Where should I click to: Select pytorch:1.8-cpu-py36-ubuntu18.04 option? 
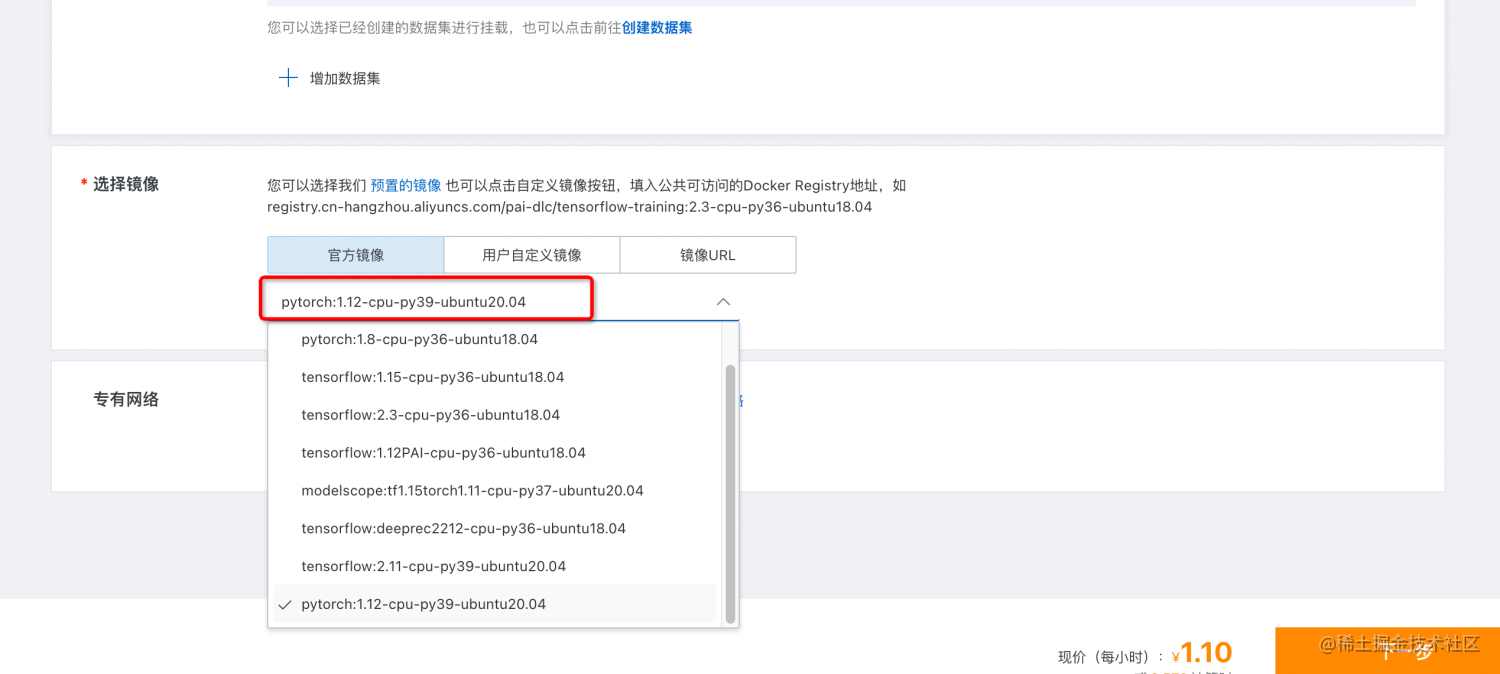494,339
